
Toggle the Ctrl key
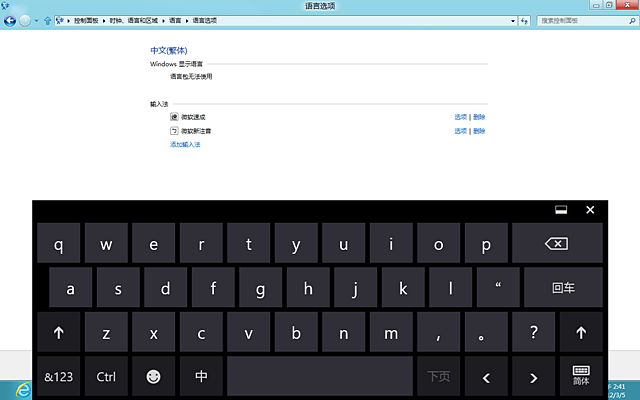(x=106, y=376)
